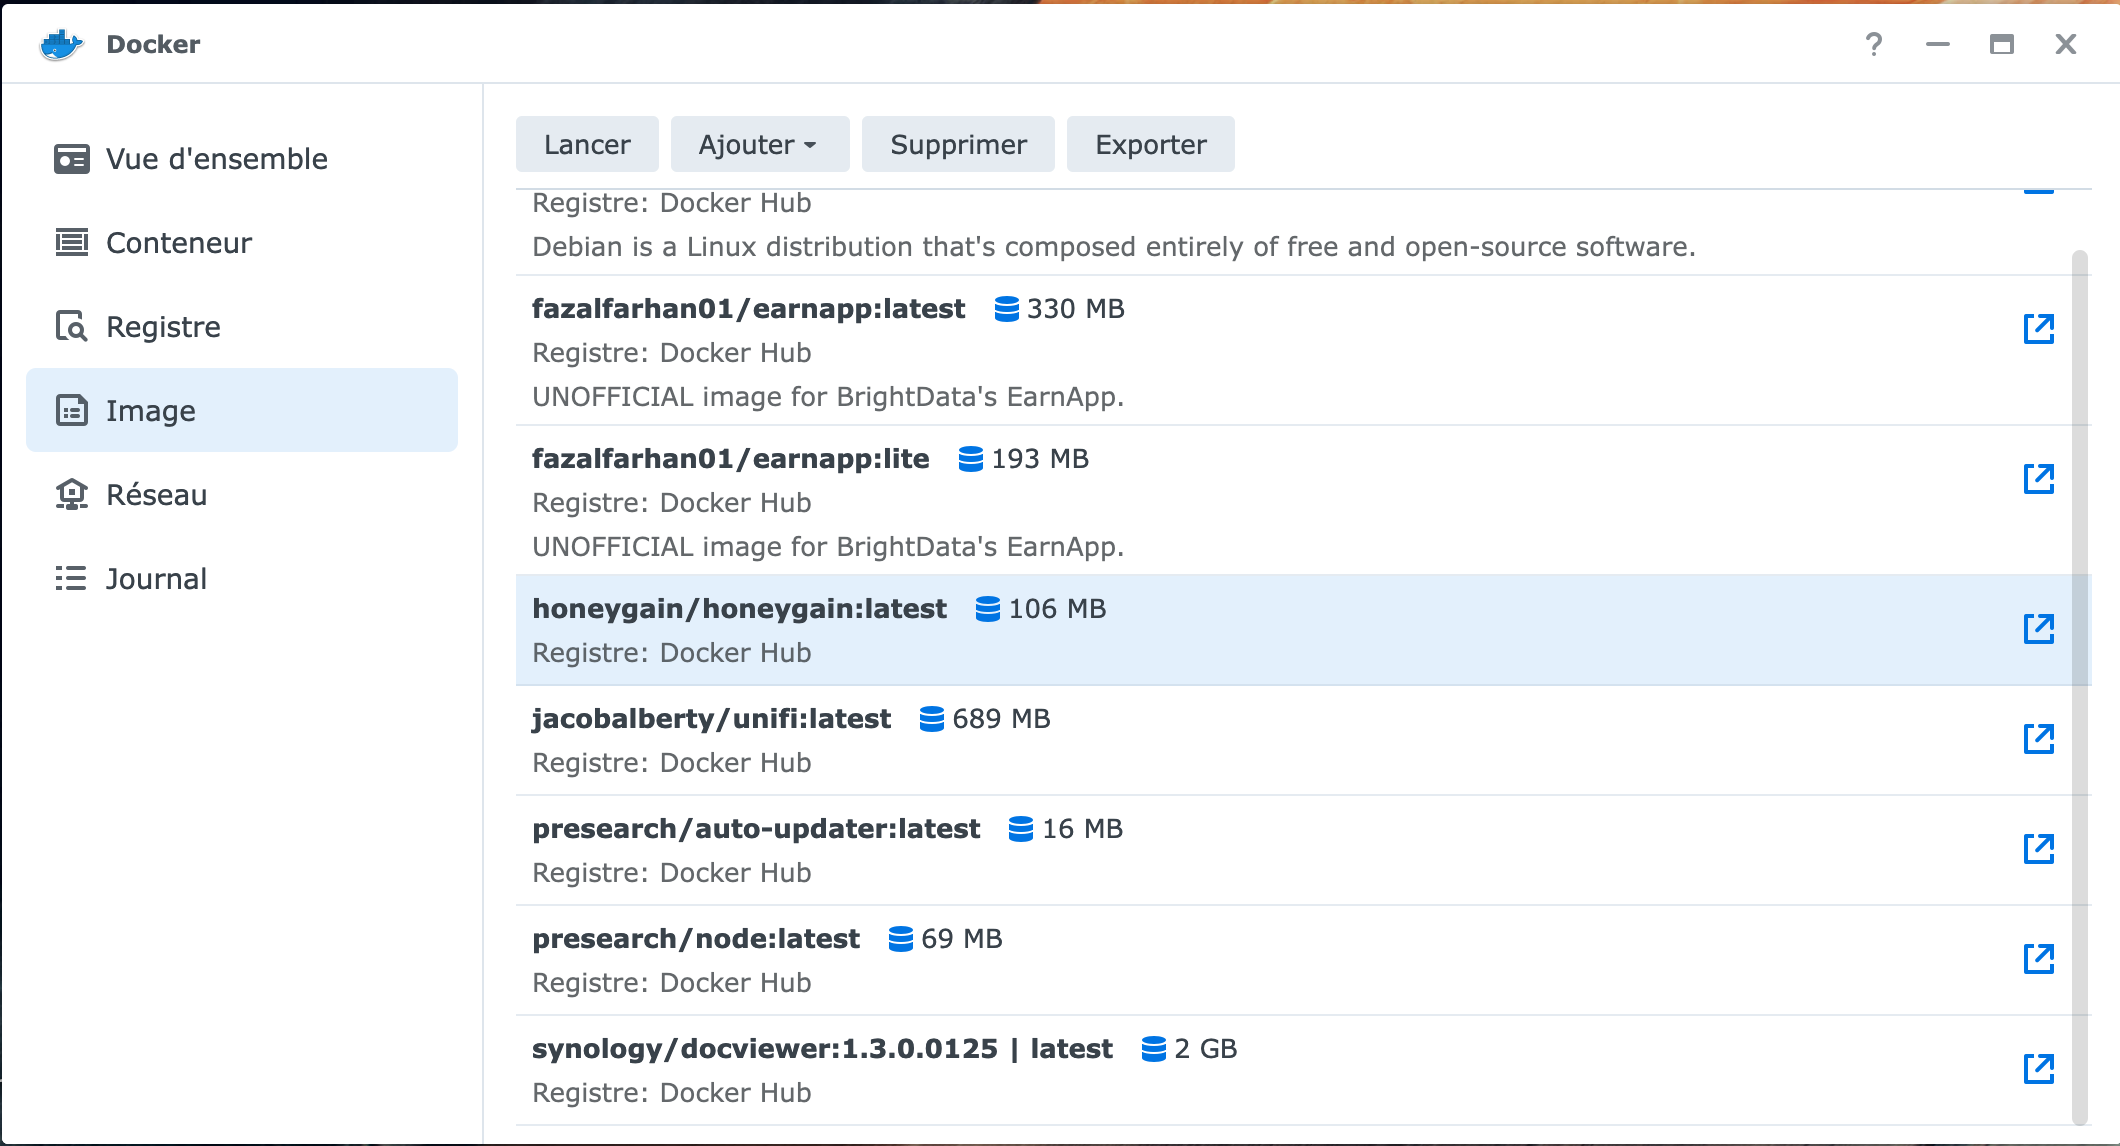This screenshot has height=1146, width=2120.
Task: Click size disk icon beside 69 MB
Action: coord(901,939)
